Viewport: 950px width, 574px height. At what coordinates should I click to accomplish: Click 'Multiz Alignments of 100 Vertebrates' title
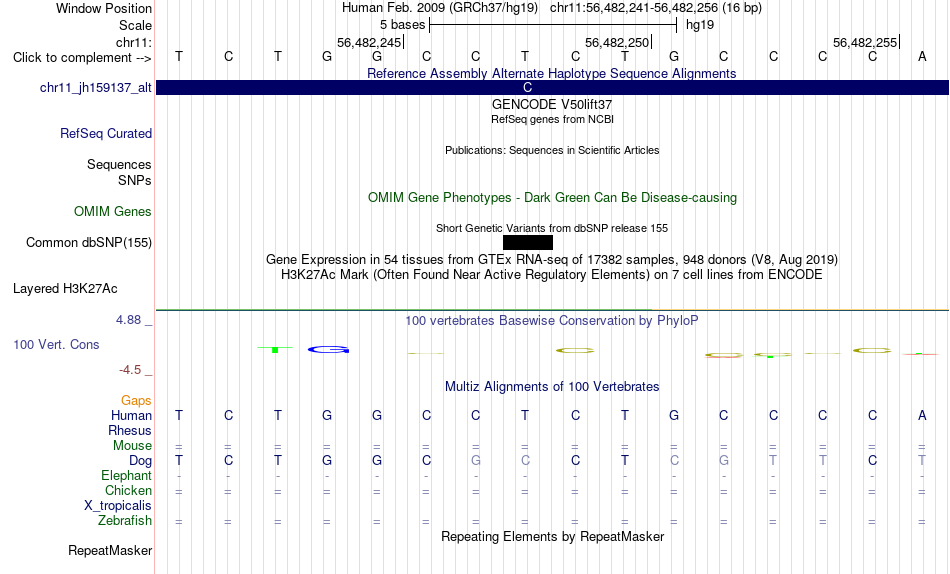coord(552,387)
